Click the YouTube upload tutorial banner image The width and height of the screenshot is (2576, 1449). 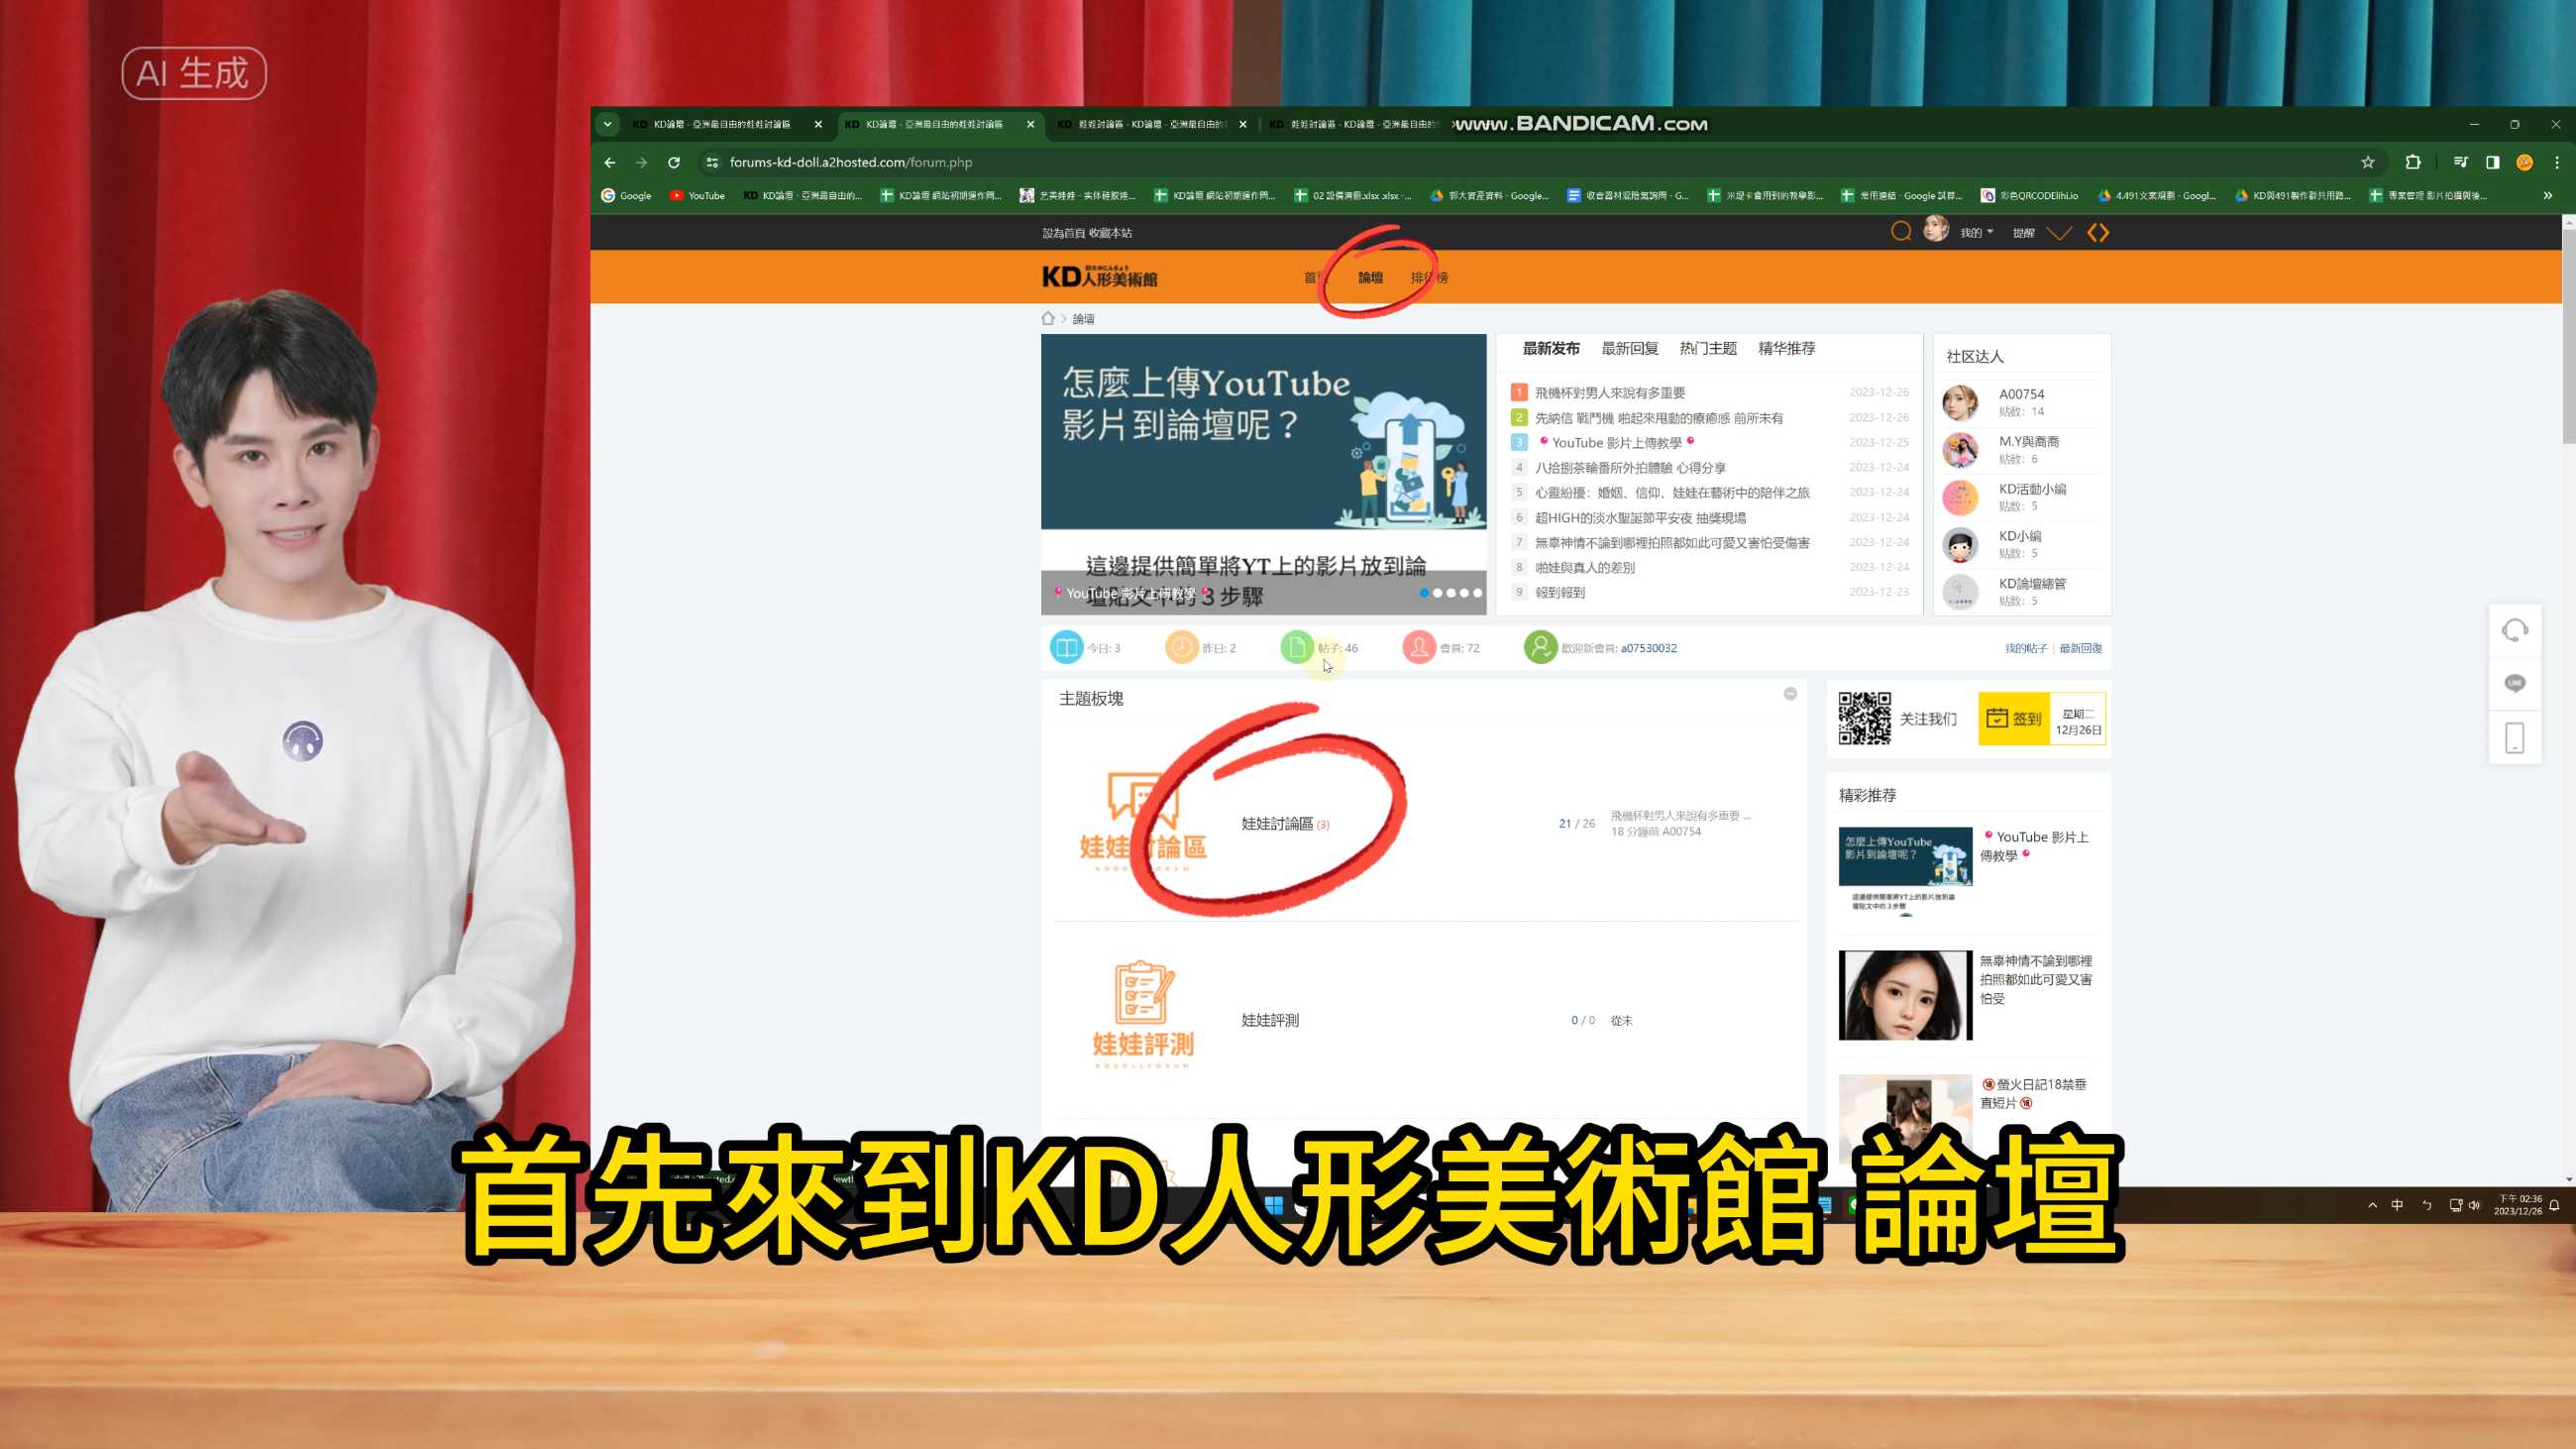[x=1264, y=474]
